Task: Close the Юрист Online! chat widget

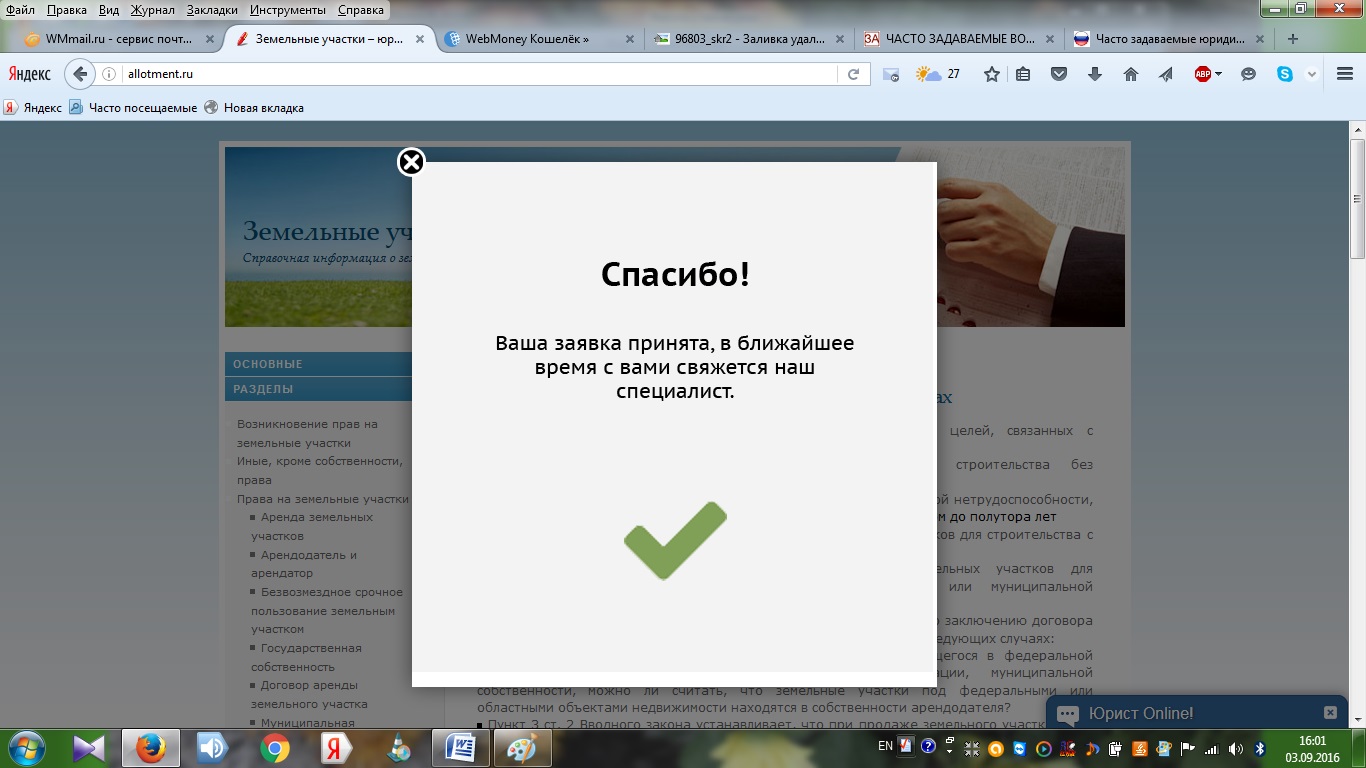Action: (1330, 713)
